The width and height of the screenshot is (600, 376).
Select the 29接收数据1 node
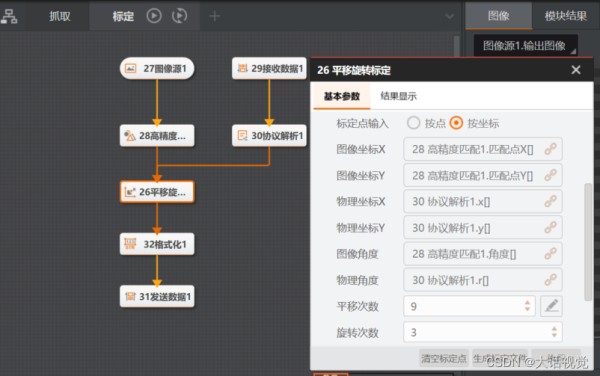(269, 68)
